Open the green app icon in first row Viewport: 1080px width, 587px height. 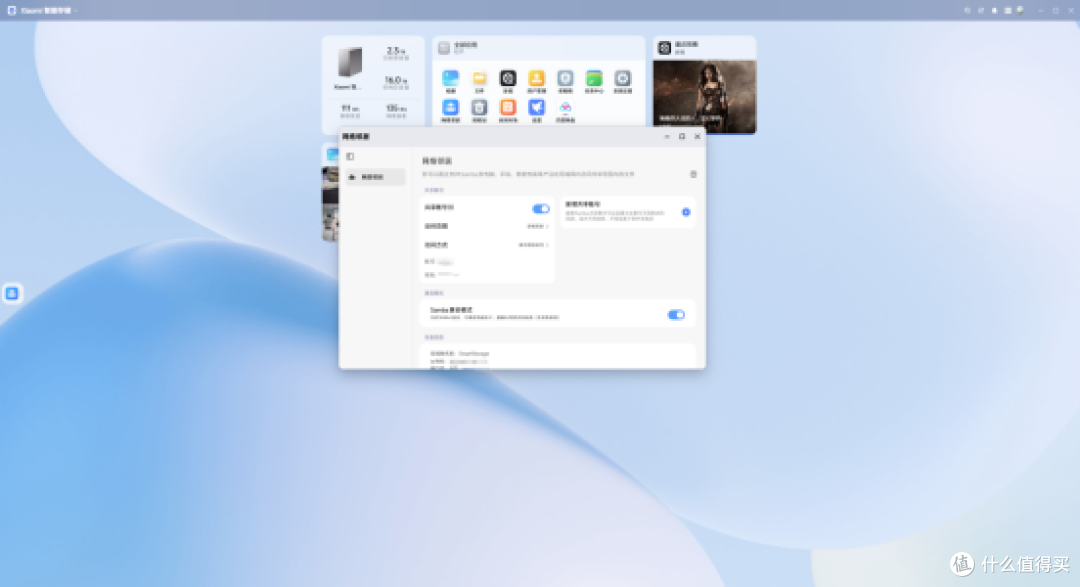[594, 79]
